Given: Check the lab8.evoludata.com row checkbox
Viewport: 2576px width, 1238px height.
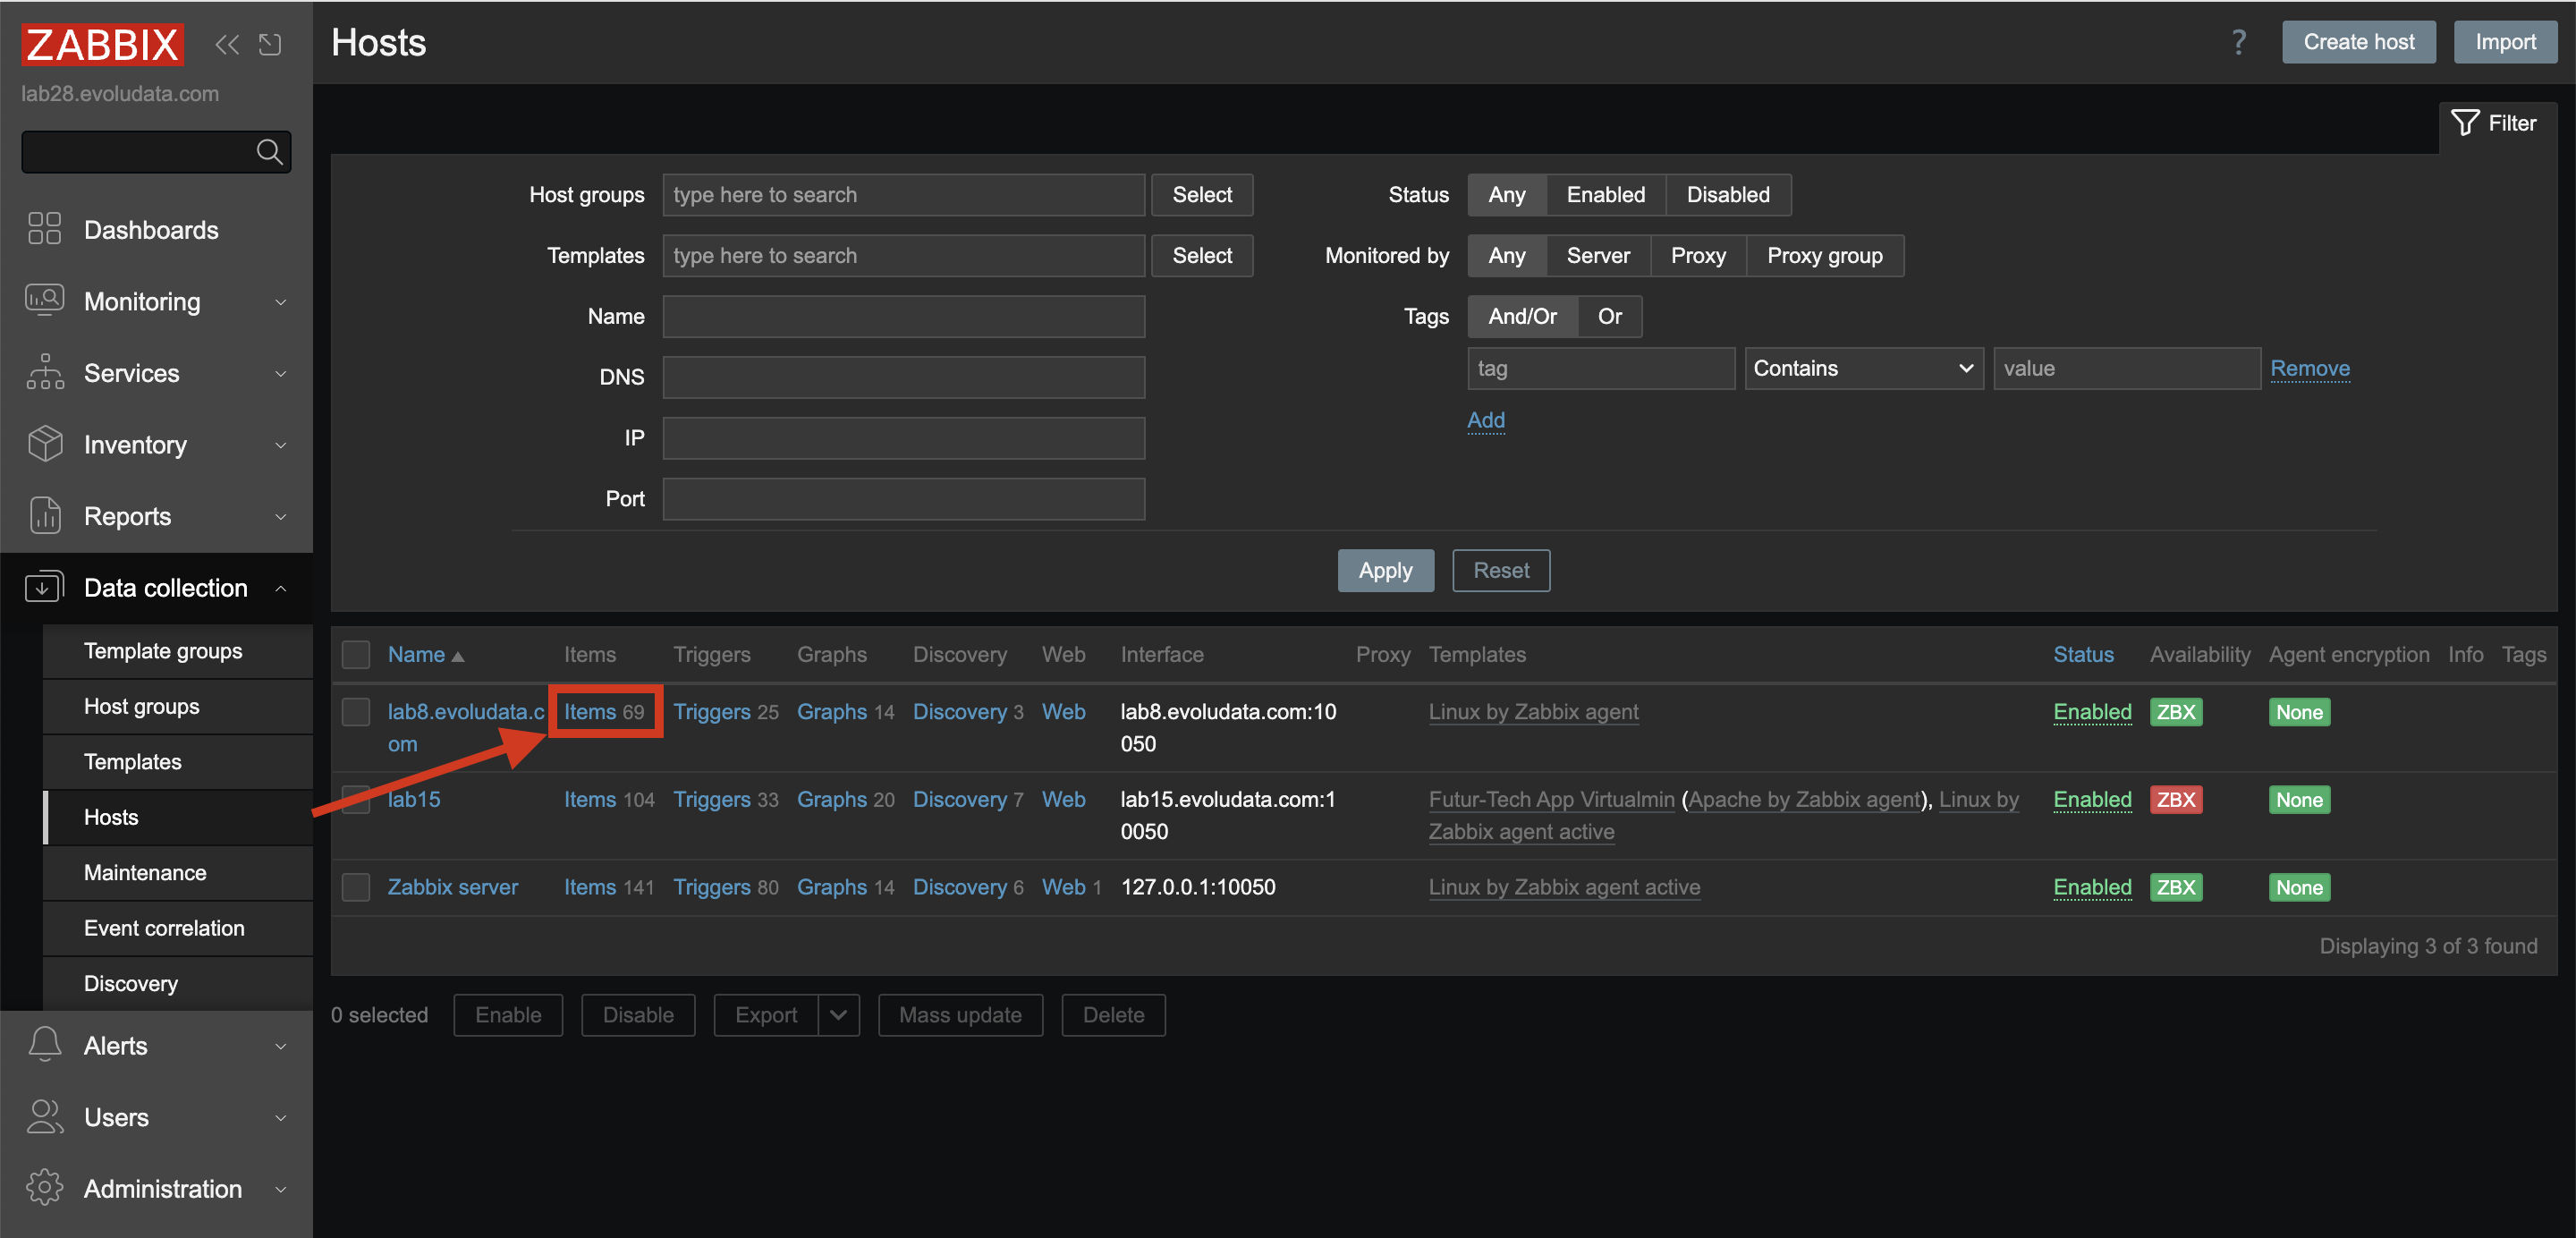Looking at the screenshot, I should pos(356,712).
